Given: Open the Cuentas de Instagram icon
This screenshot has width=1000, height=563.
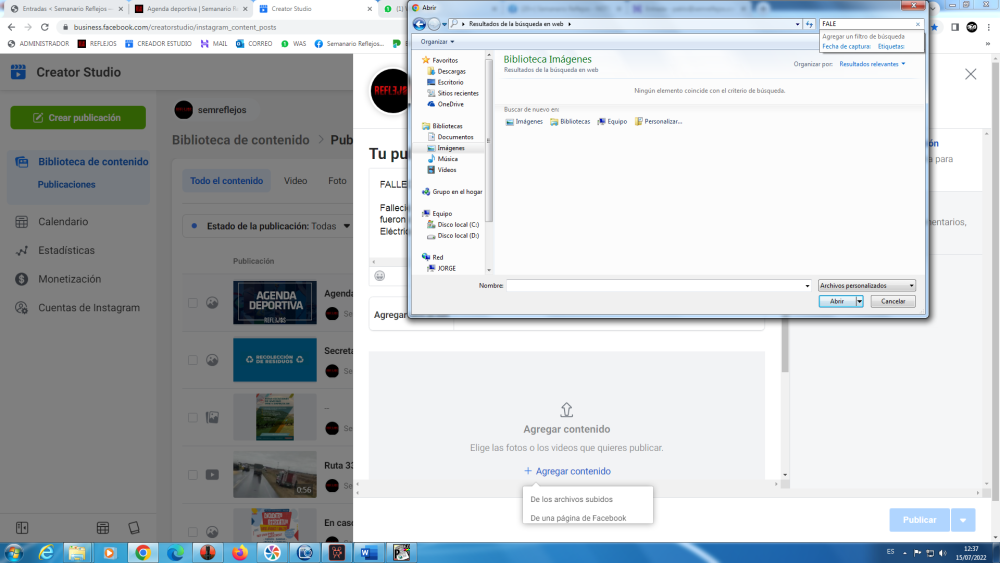Looking at the screenshot, I should [22, 308].
